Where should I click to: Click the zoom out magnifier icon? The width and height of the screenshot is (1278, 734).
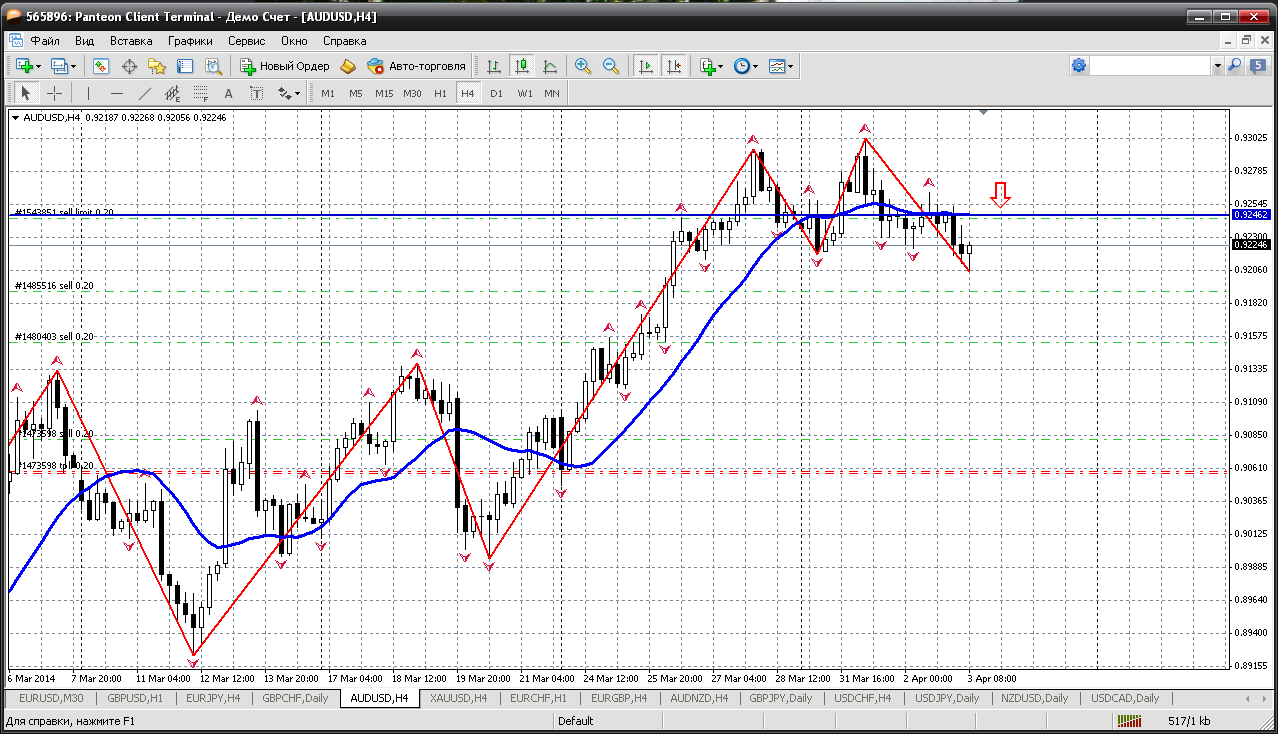(610, 66)
